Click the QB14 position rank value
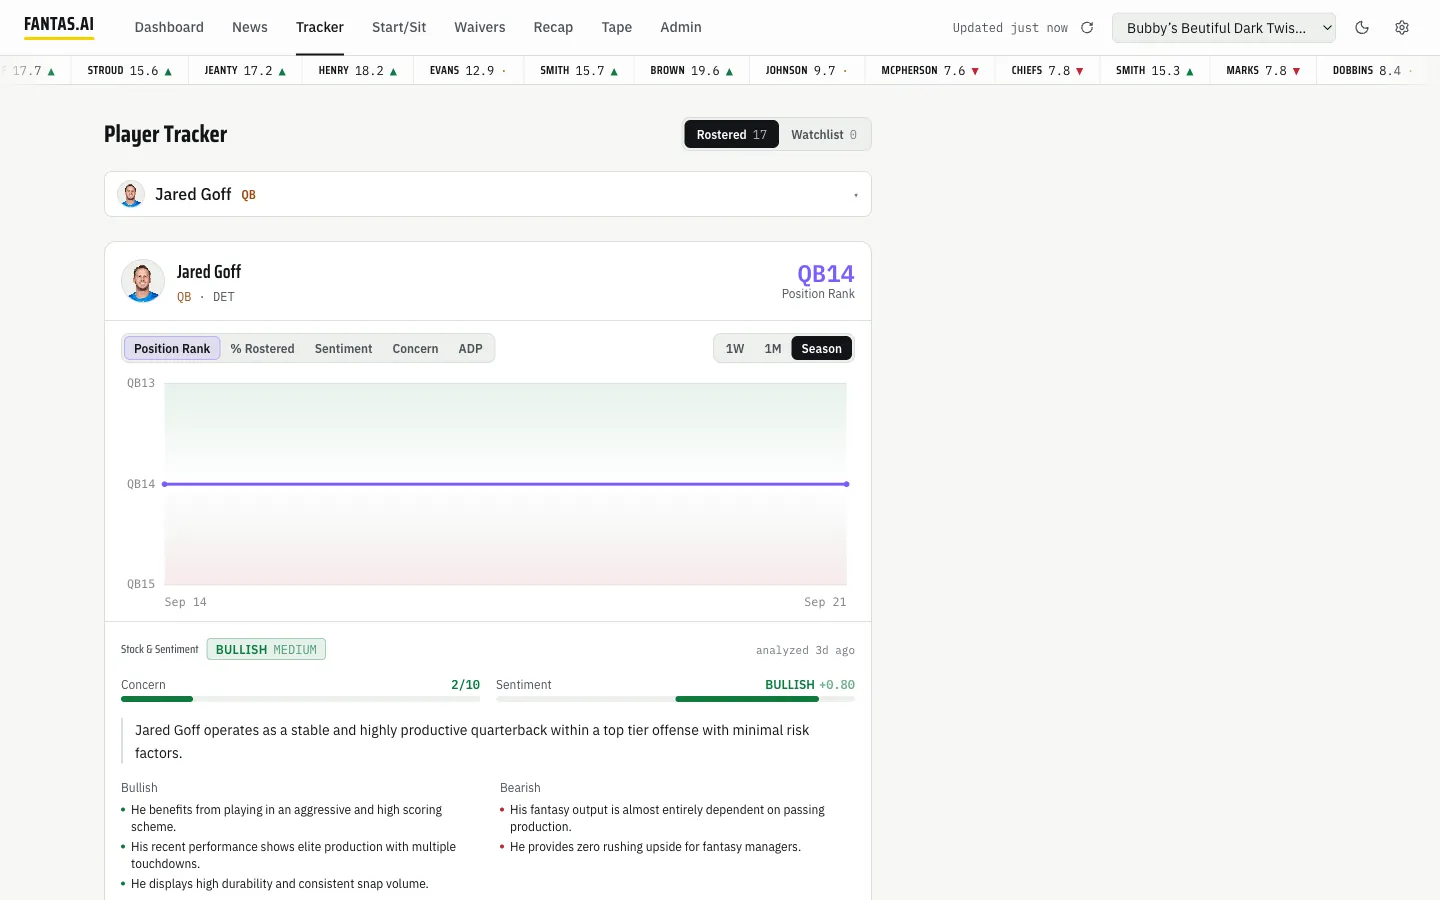 pyautogui.click(x=825, y=274)
